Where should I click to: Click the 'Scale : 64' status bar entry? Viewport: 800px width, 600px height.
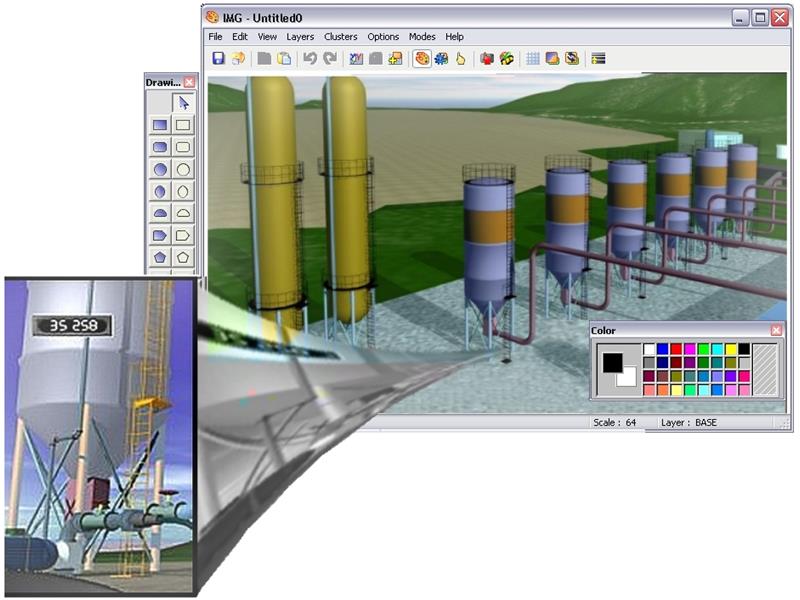(x=615, y=422)
